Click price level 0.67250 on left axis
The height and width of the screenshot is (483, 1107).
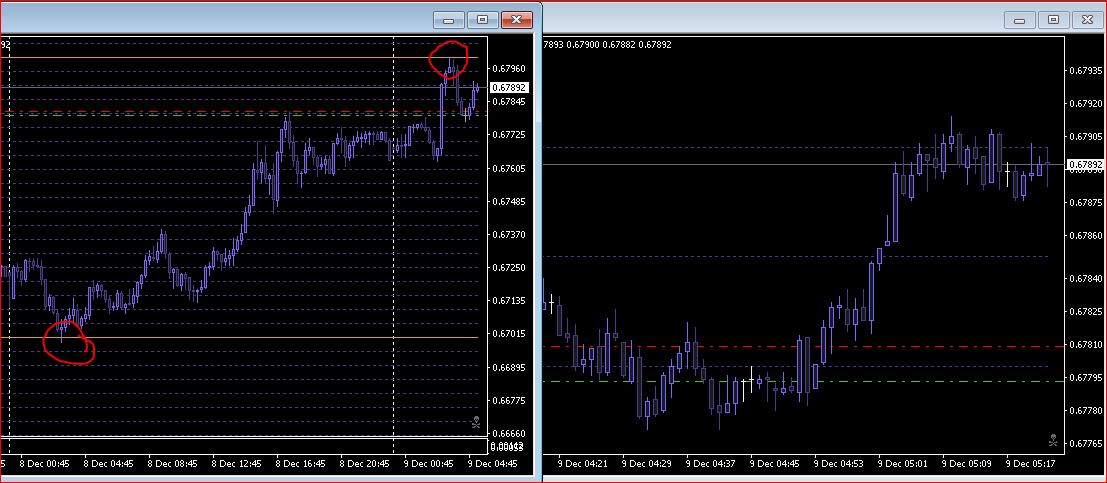point(508,268)
